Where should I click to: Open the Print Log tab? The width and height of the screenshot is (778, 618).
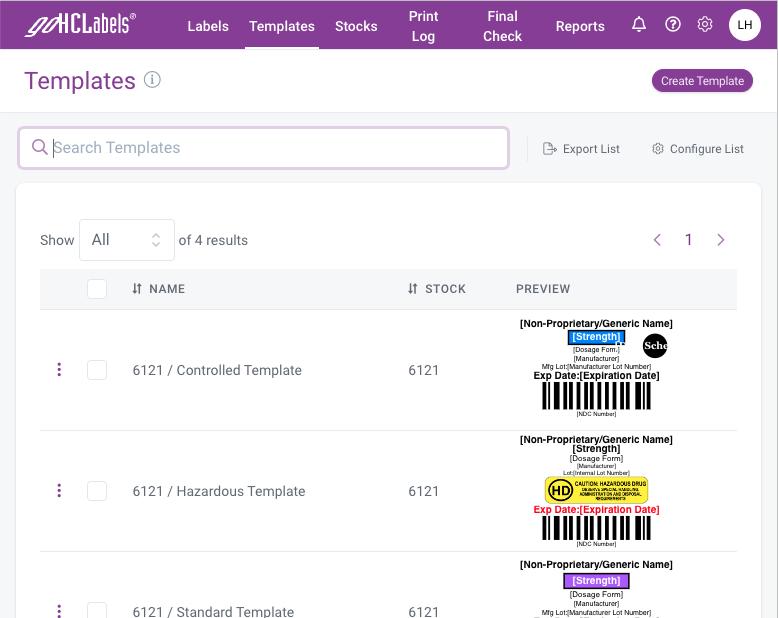click(423, 26)
